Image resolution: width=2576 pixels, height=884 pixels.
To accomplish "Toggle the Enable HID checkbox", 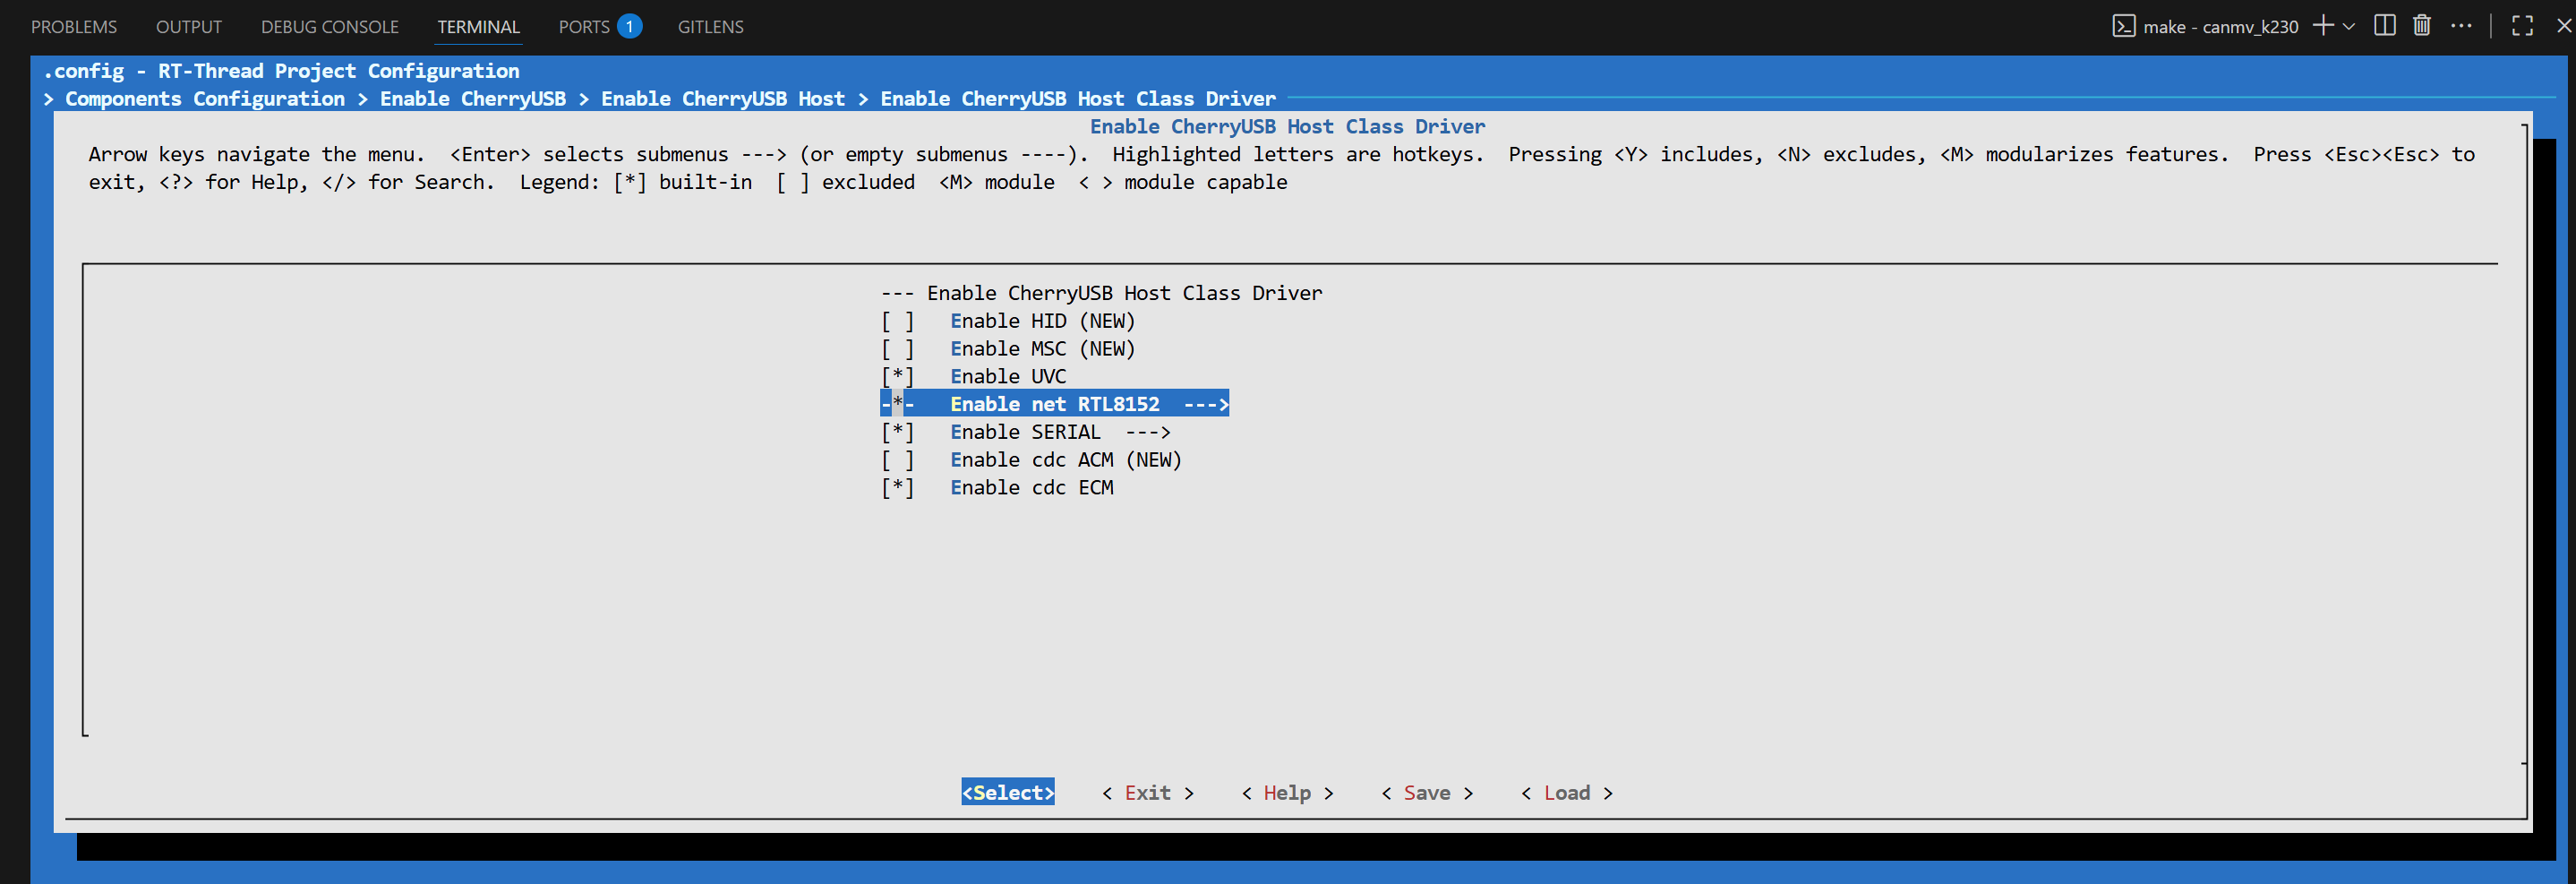I will (x=897, y=321).
